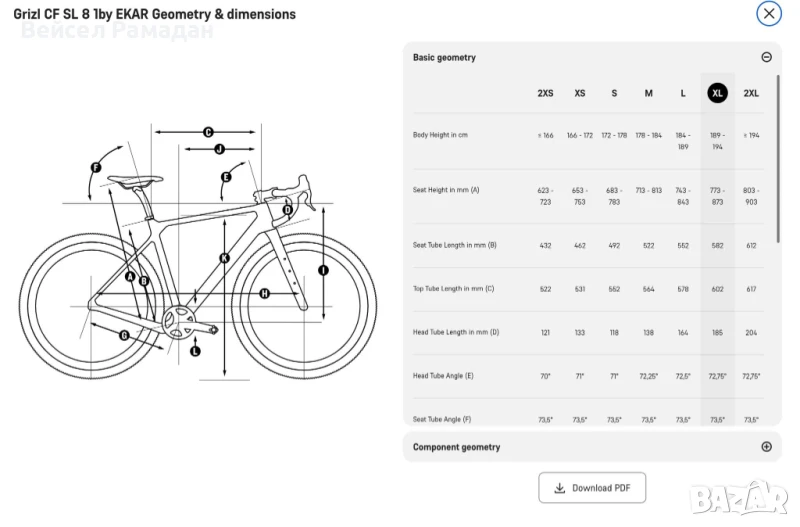Image resolution: width=800 pixels, height=527 pixels.
Task: Click the highlighted XL size badge
Action: coord(717,93)
